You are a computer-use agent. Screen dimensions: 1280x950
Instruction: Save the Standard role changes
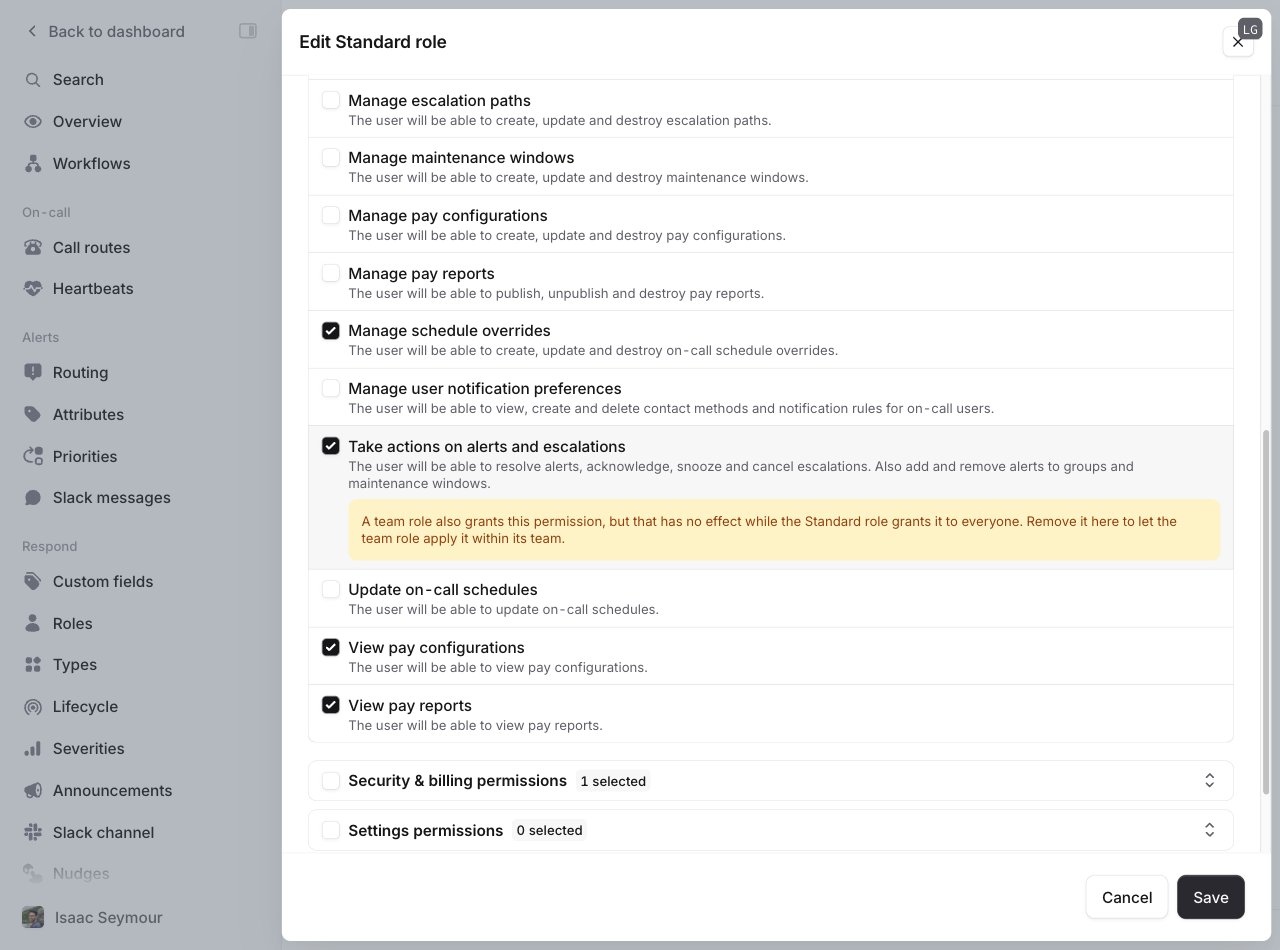tap(1210, 897)
